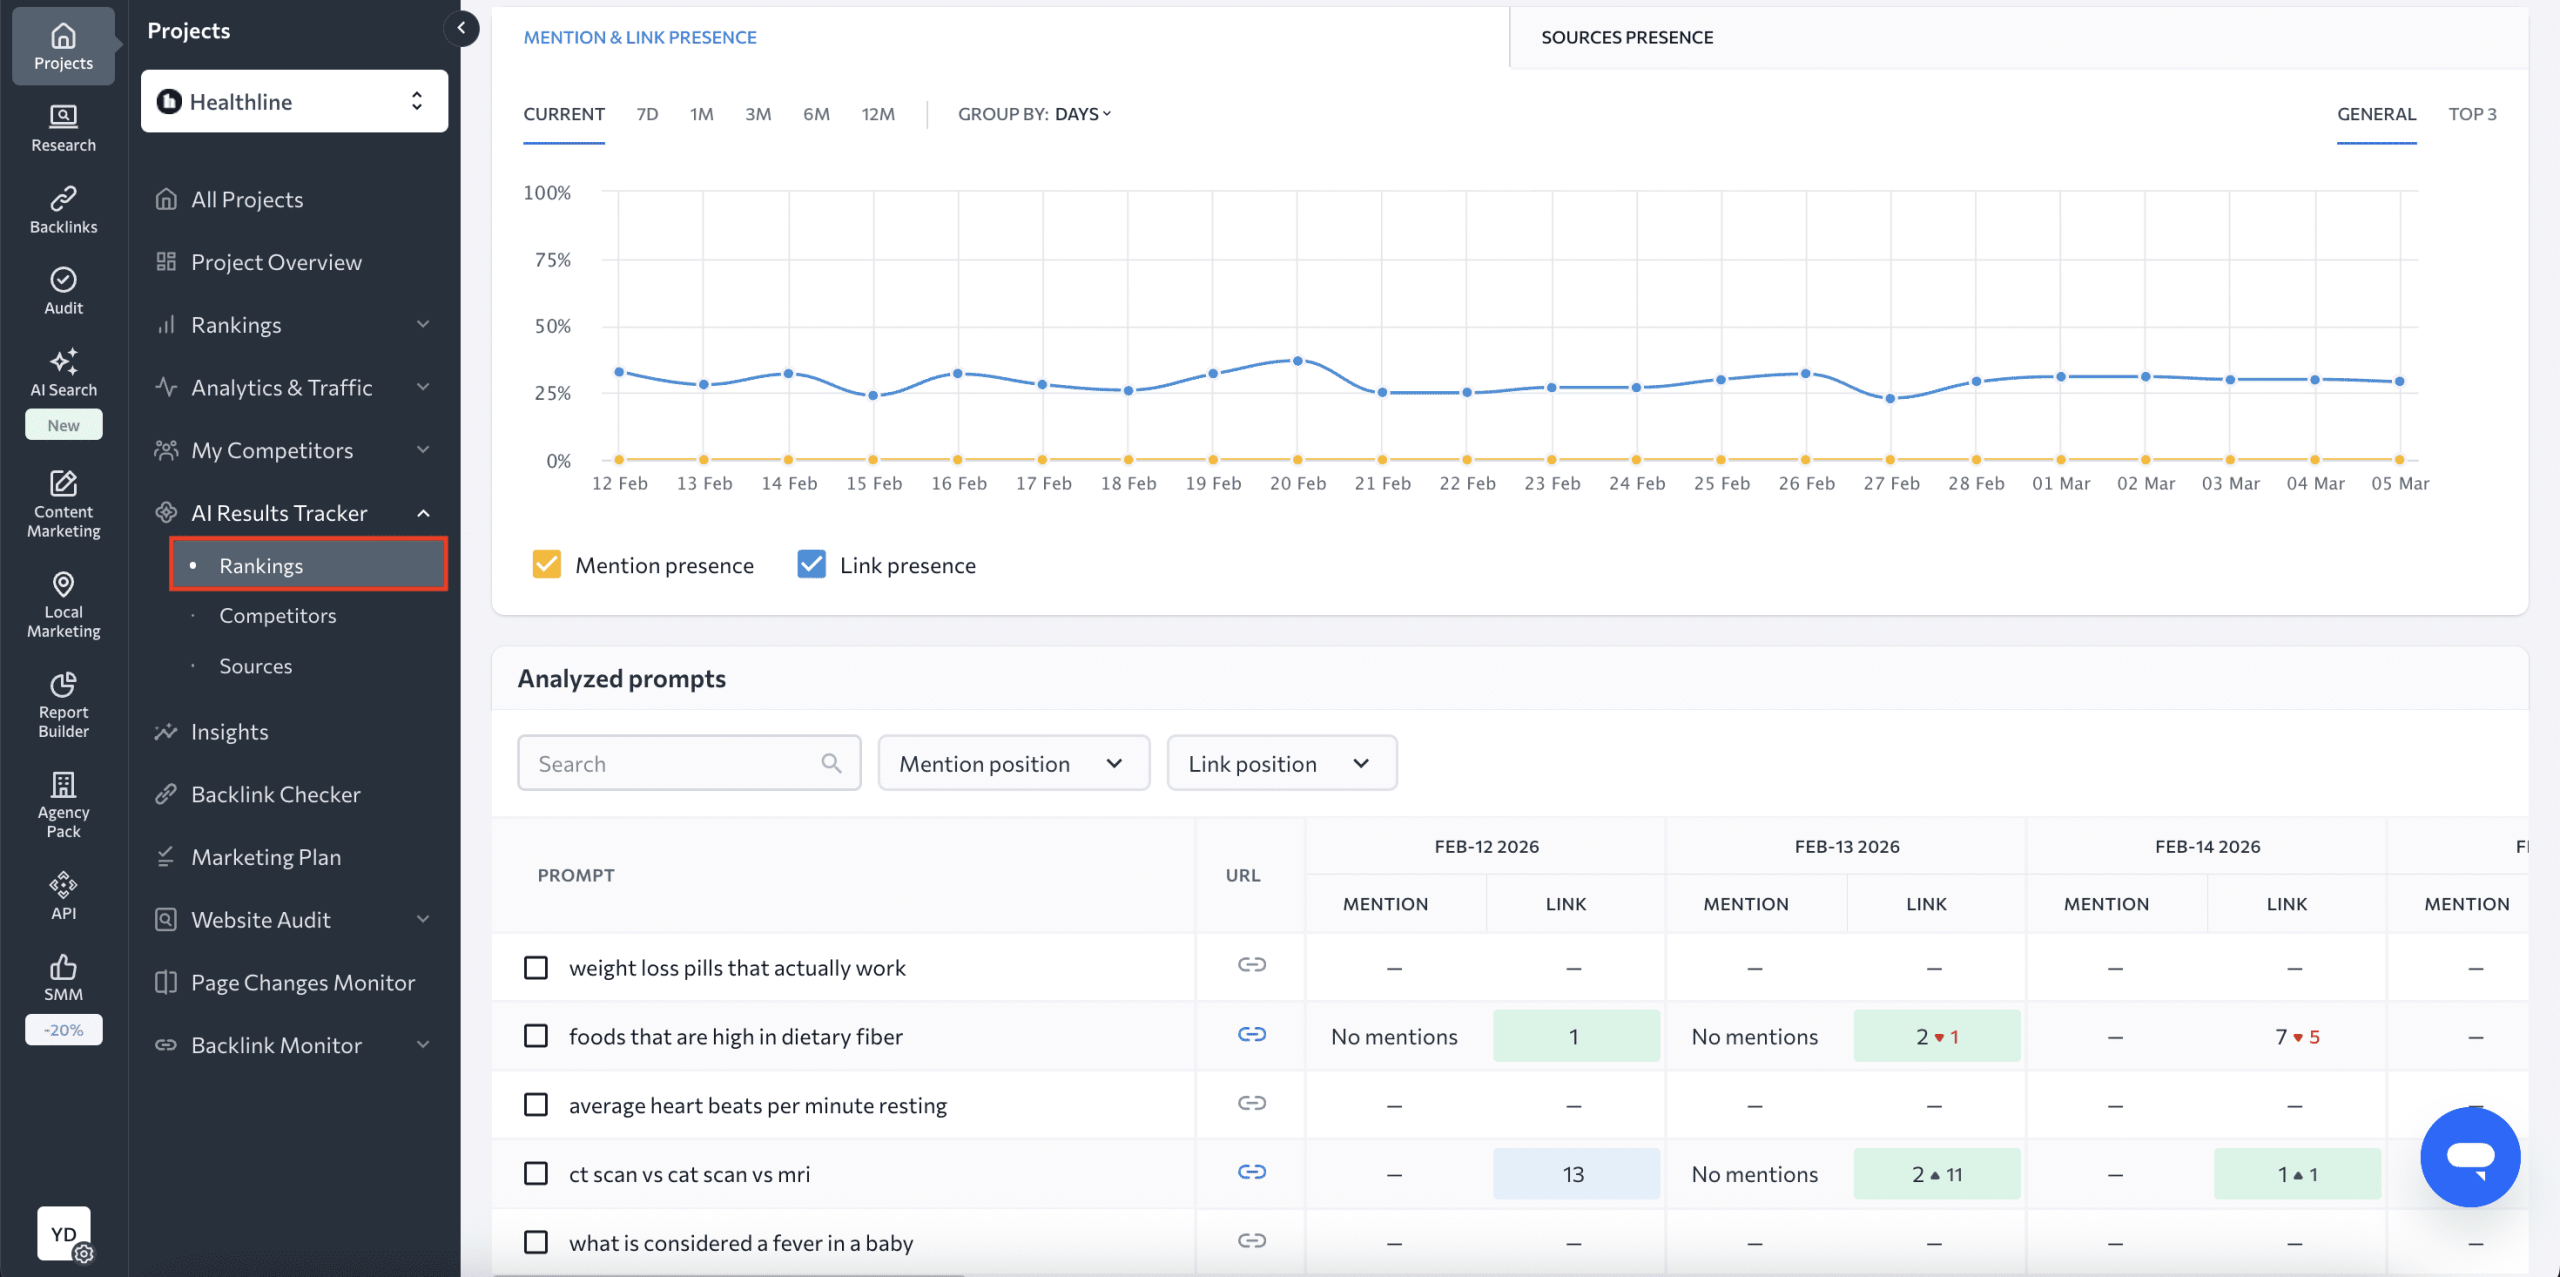Expand the Analytics & Traffic section

282,387
